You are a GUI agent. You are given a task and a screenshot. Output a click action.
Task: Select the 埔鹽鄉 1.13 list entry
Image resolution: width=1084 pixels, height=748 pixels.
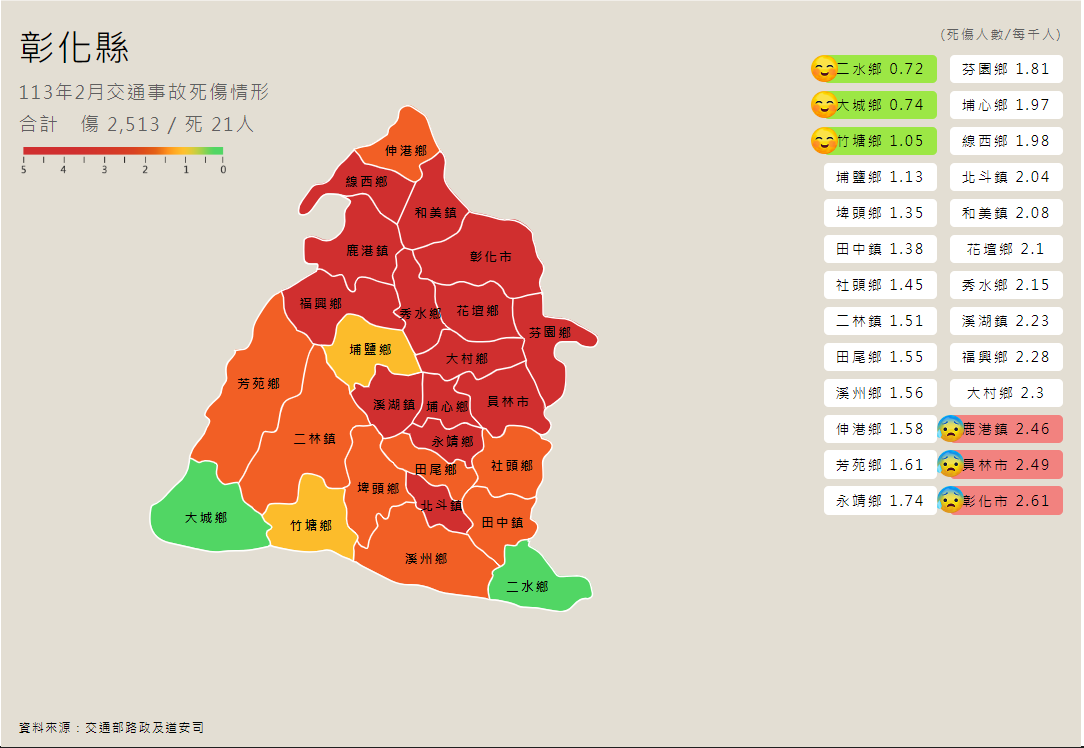880,177
